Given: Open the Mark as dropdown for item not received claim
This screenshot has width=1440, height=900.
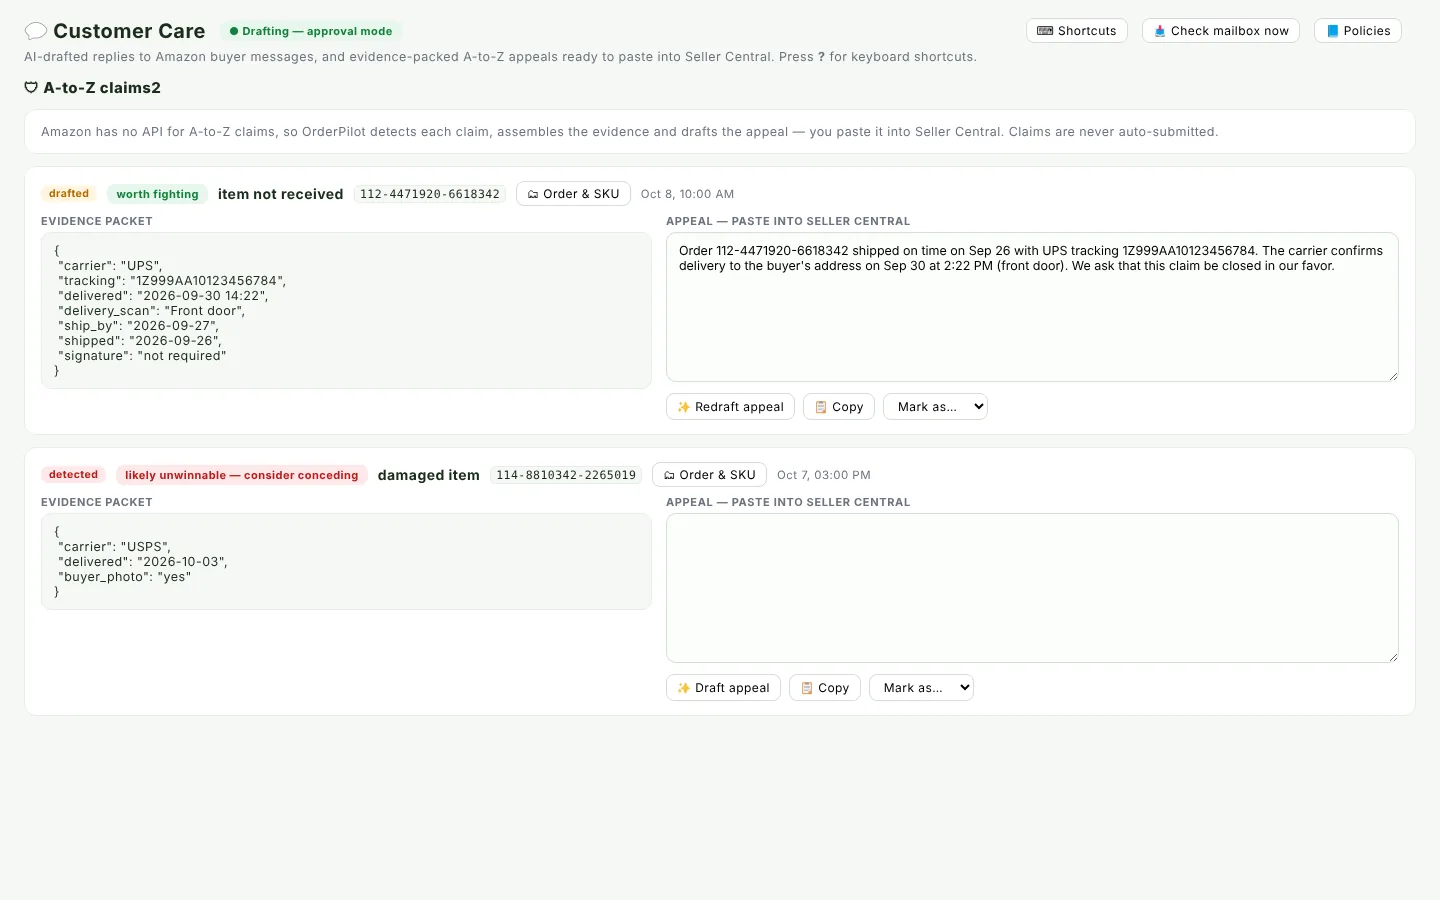Looking at the screenshot, I should [x=935, y=407].
